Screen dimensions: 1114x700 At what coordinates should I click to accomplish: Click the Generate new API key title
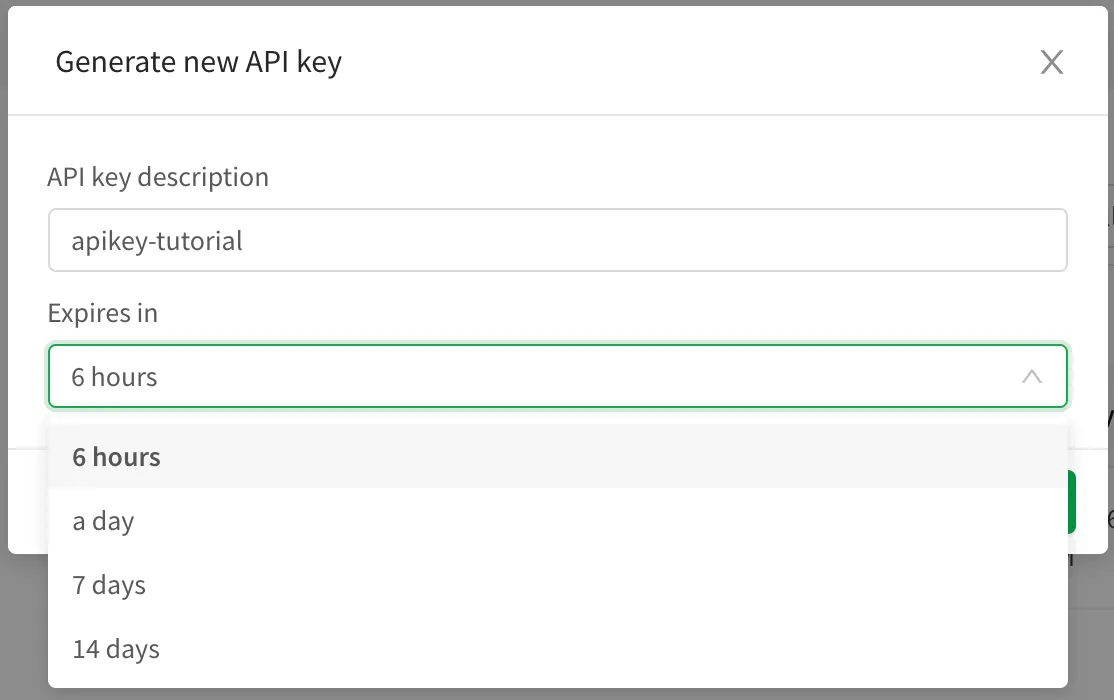[199, 62]
